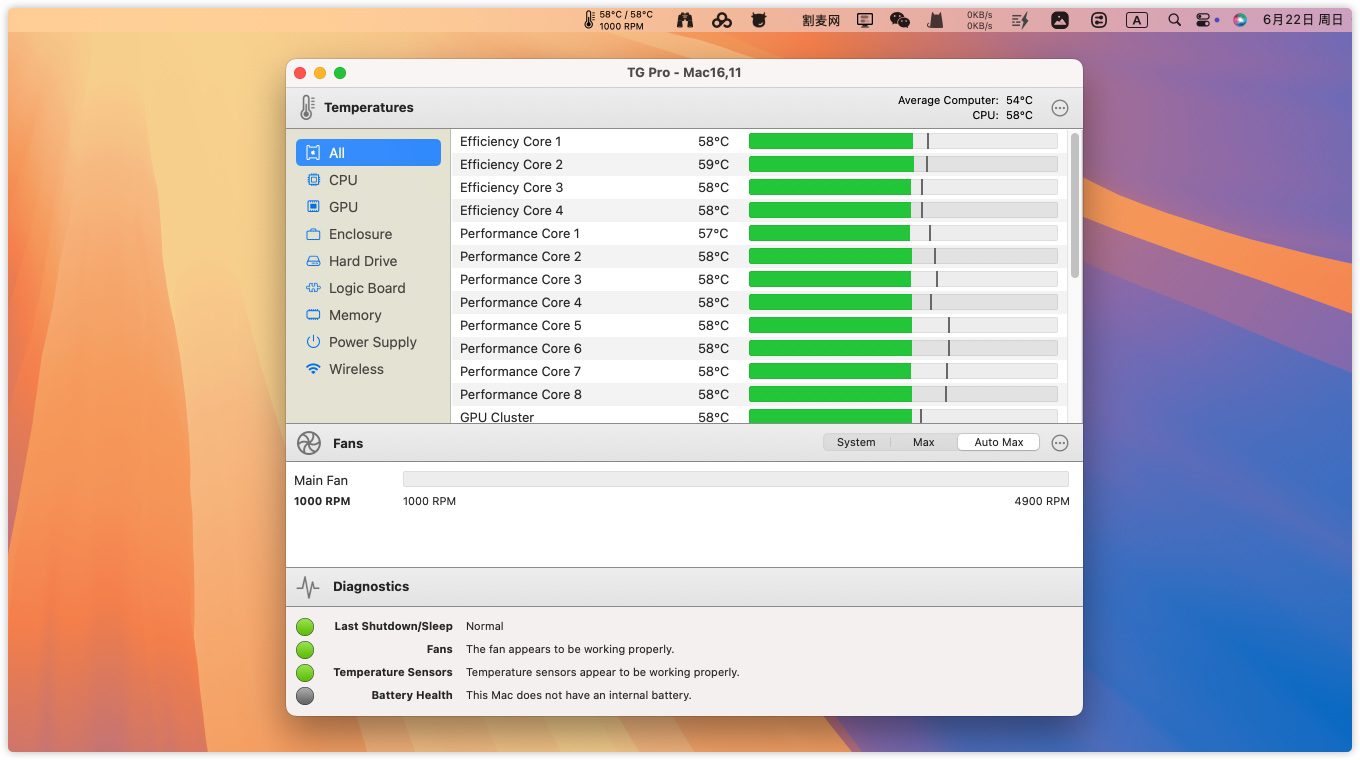Image resolution: width=1360 pixels, height=760 pixels.
Task: Open Control Center in menu bar
Action: click(1203, 20)
